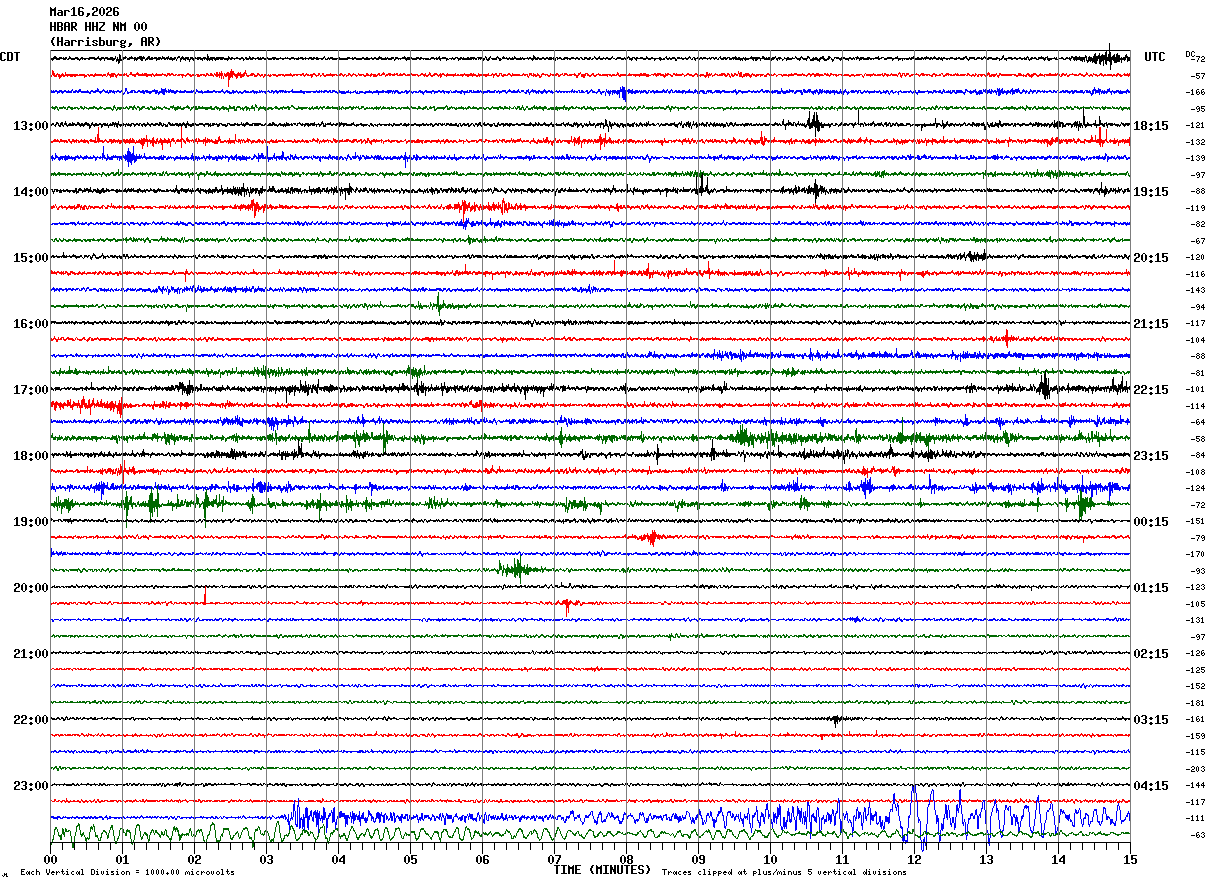
Task: Click the 23:00 CDT time label
Action: [x=30, y=786]
